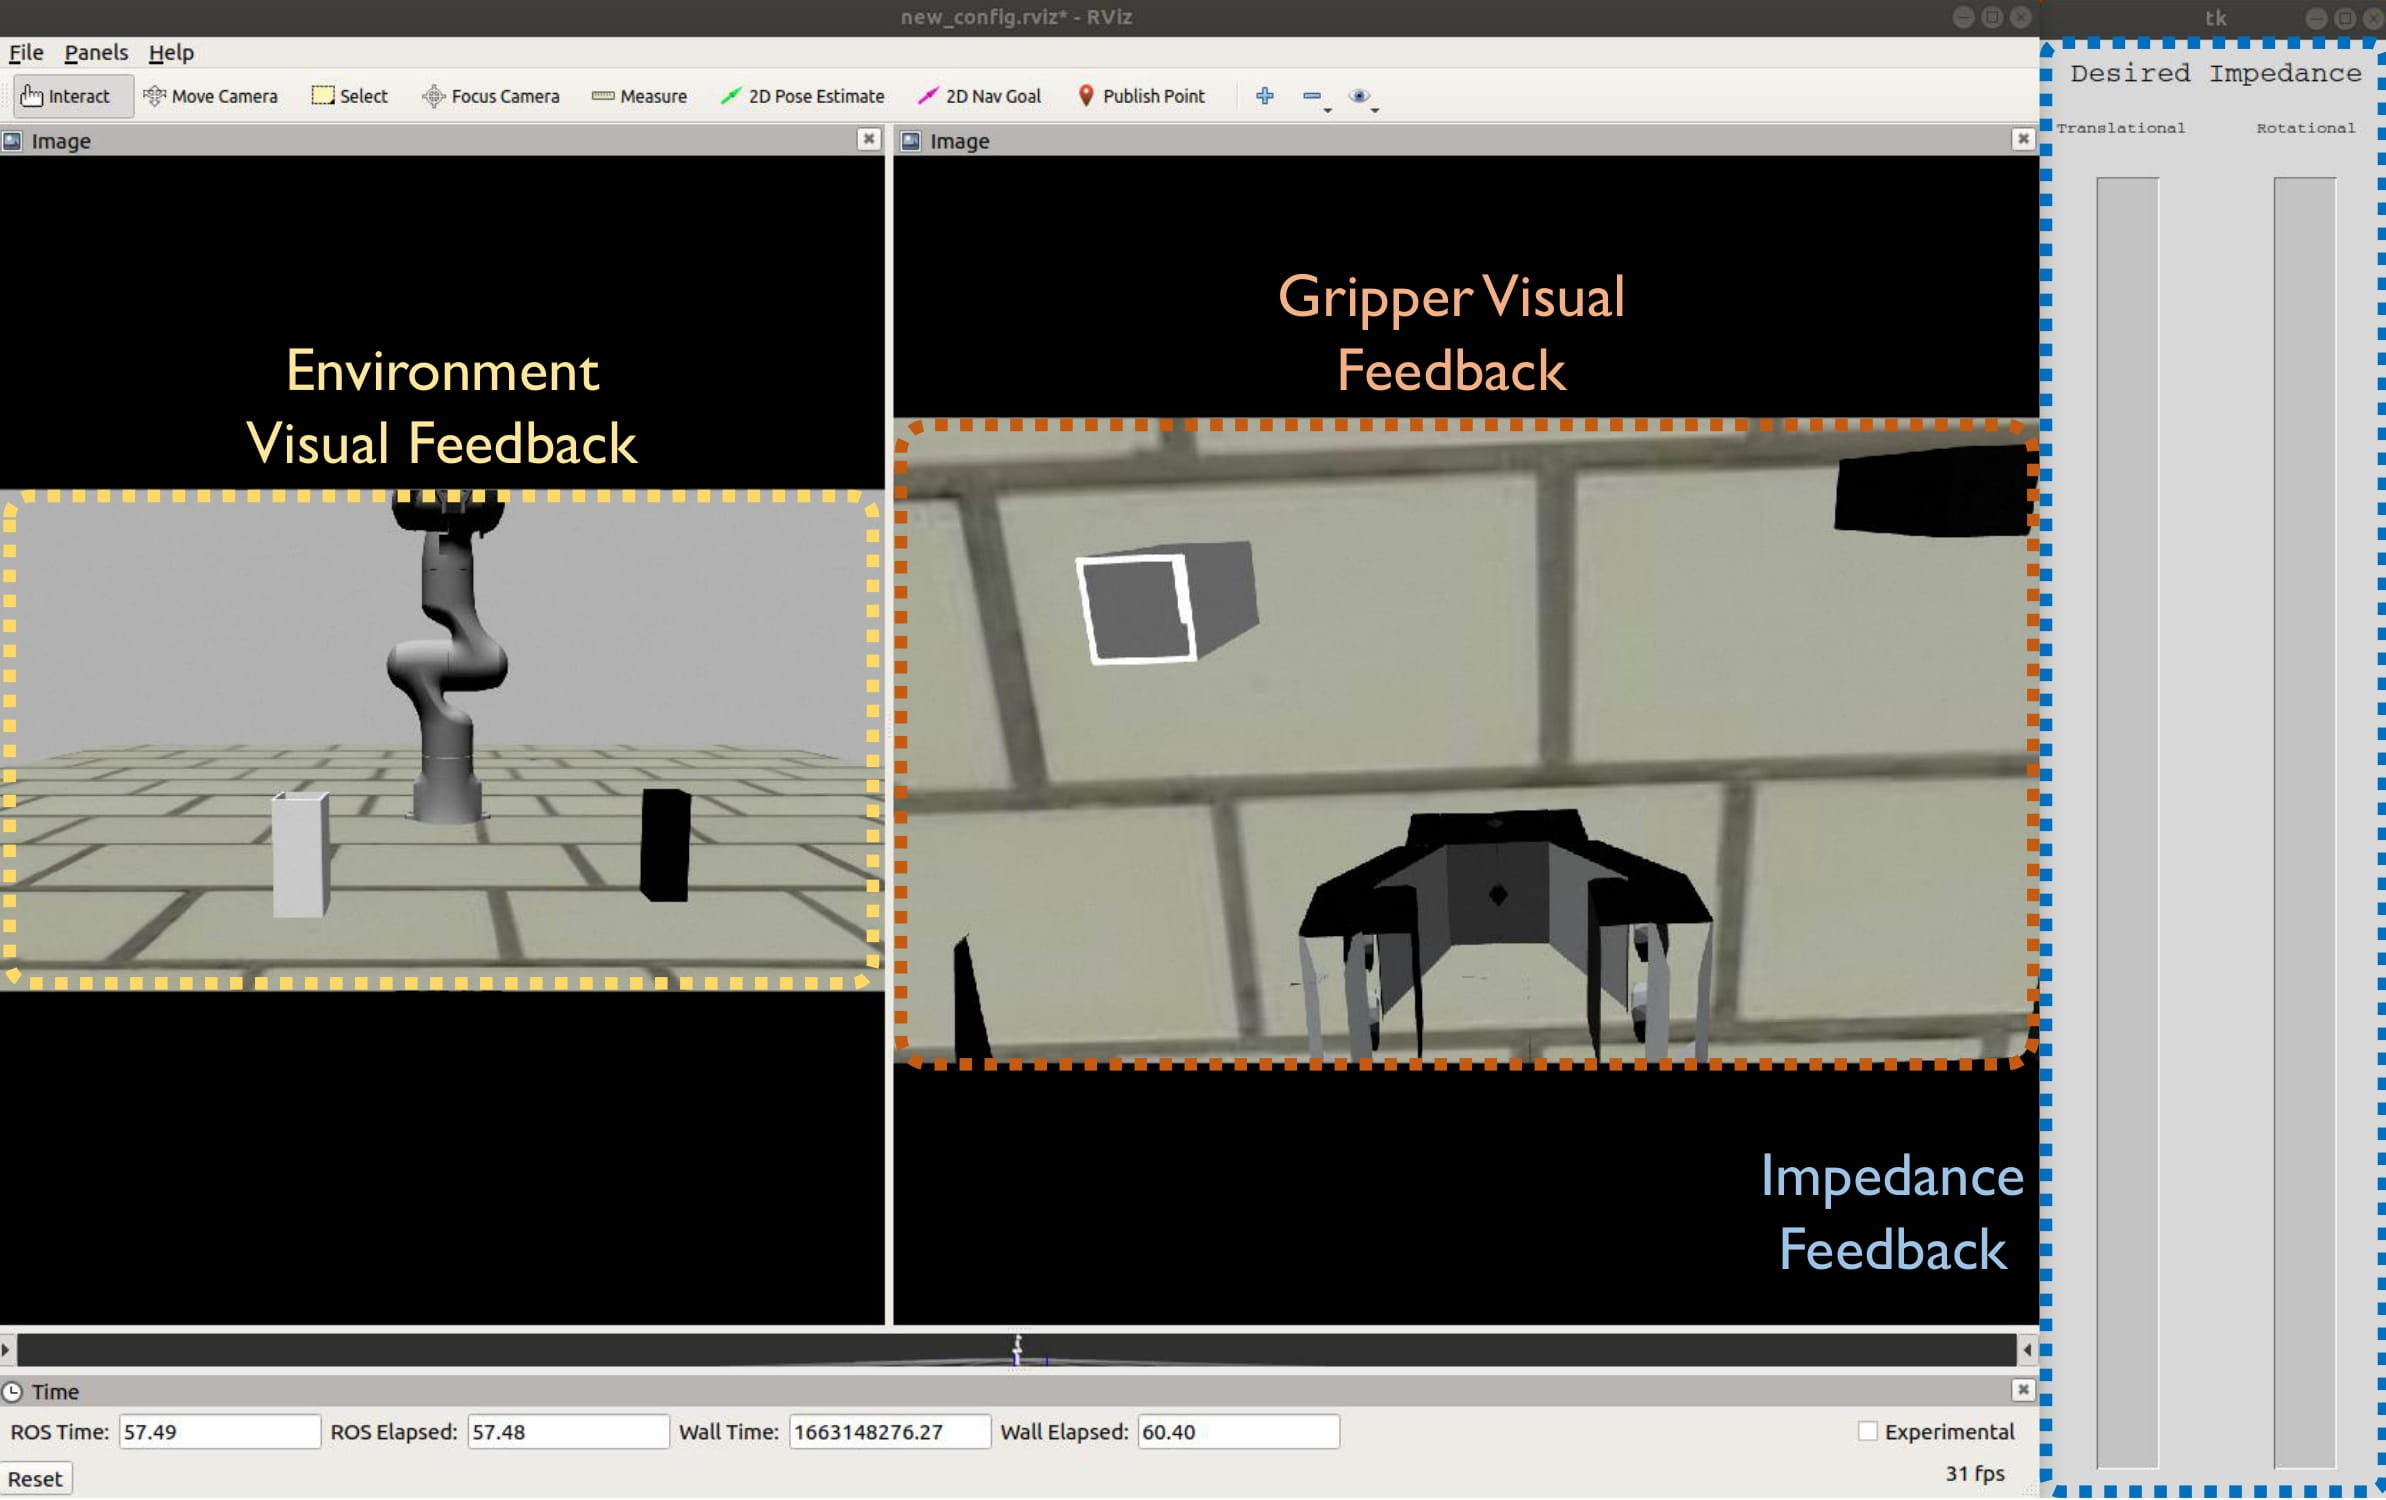
Task: Expand the left collapsed dock arrow
Action: pos(6,1351)
